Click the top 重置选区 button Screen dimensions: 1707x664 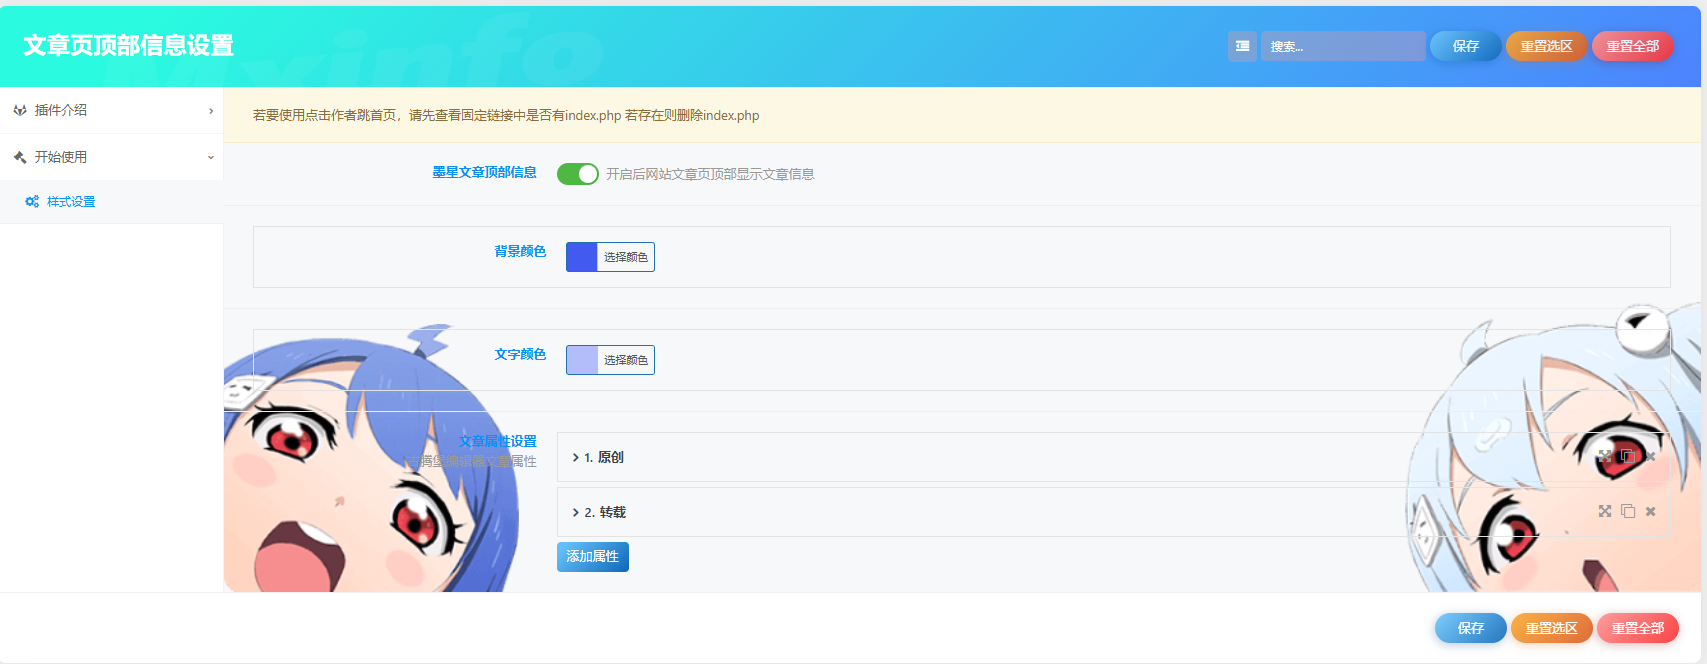point(1547,46)
